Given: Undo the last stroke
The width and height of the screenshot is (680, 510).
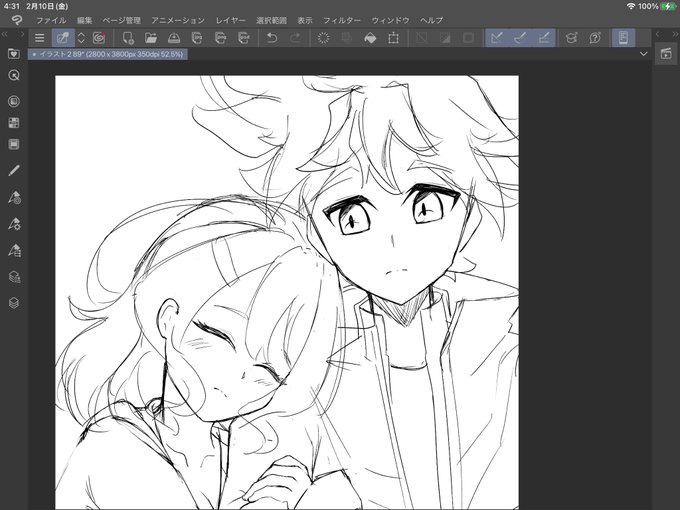Looking at the screenshot, I should click(272, 38).
